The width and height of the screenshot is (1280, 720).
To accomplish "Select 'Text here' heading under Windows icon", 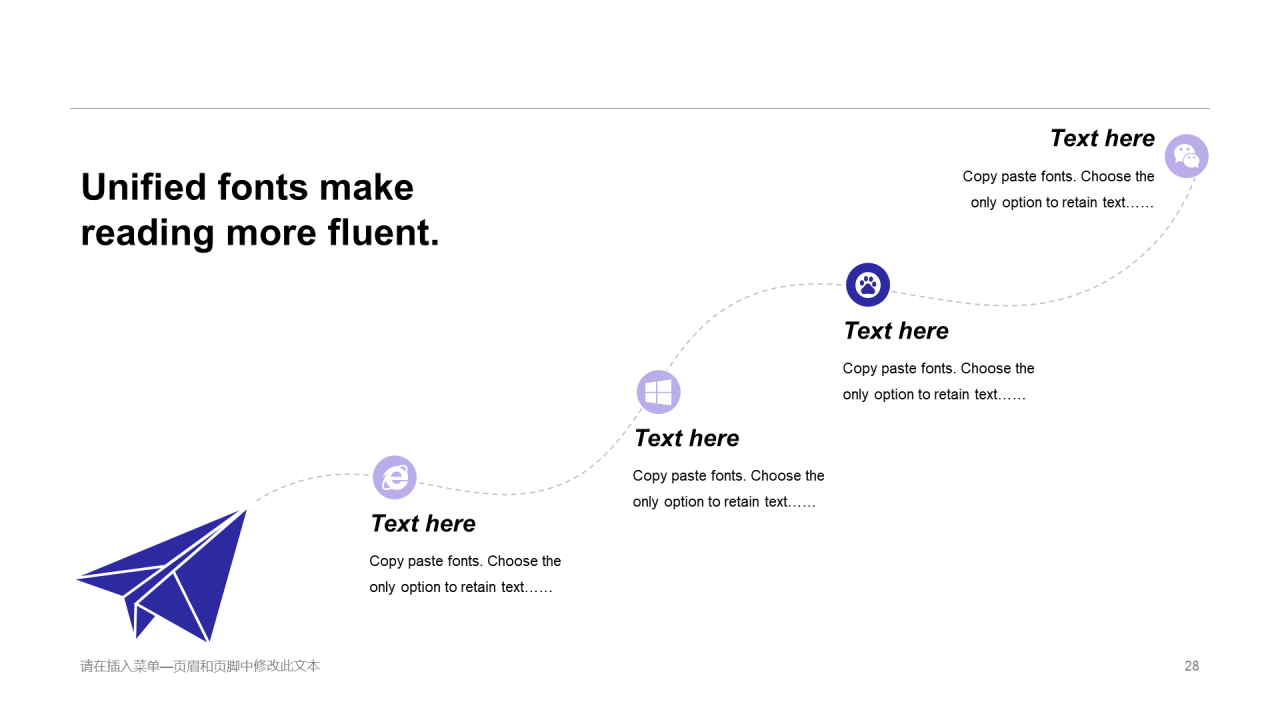I will point(687,439).
